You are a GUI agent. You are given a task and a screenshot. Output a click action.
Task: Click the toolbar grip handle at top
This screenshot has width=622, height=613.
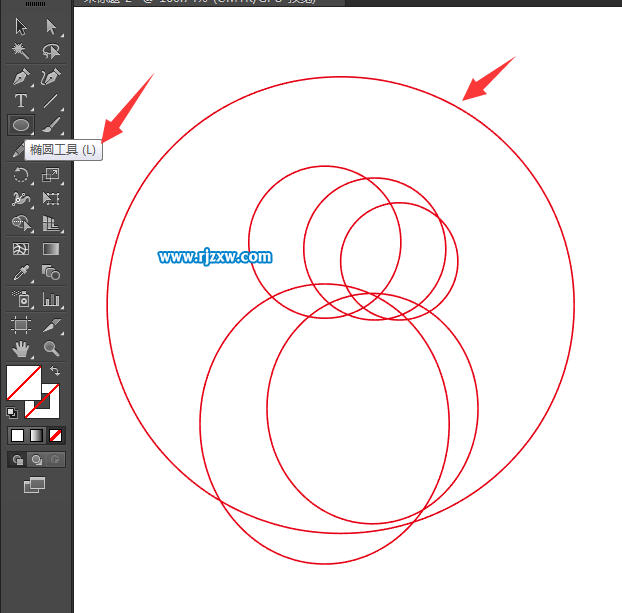pos(36,4)
